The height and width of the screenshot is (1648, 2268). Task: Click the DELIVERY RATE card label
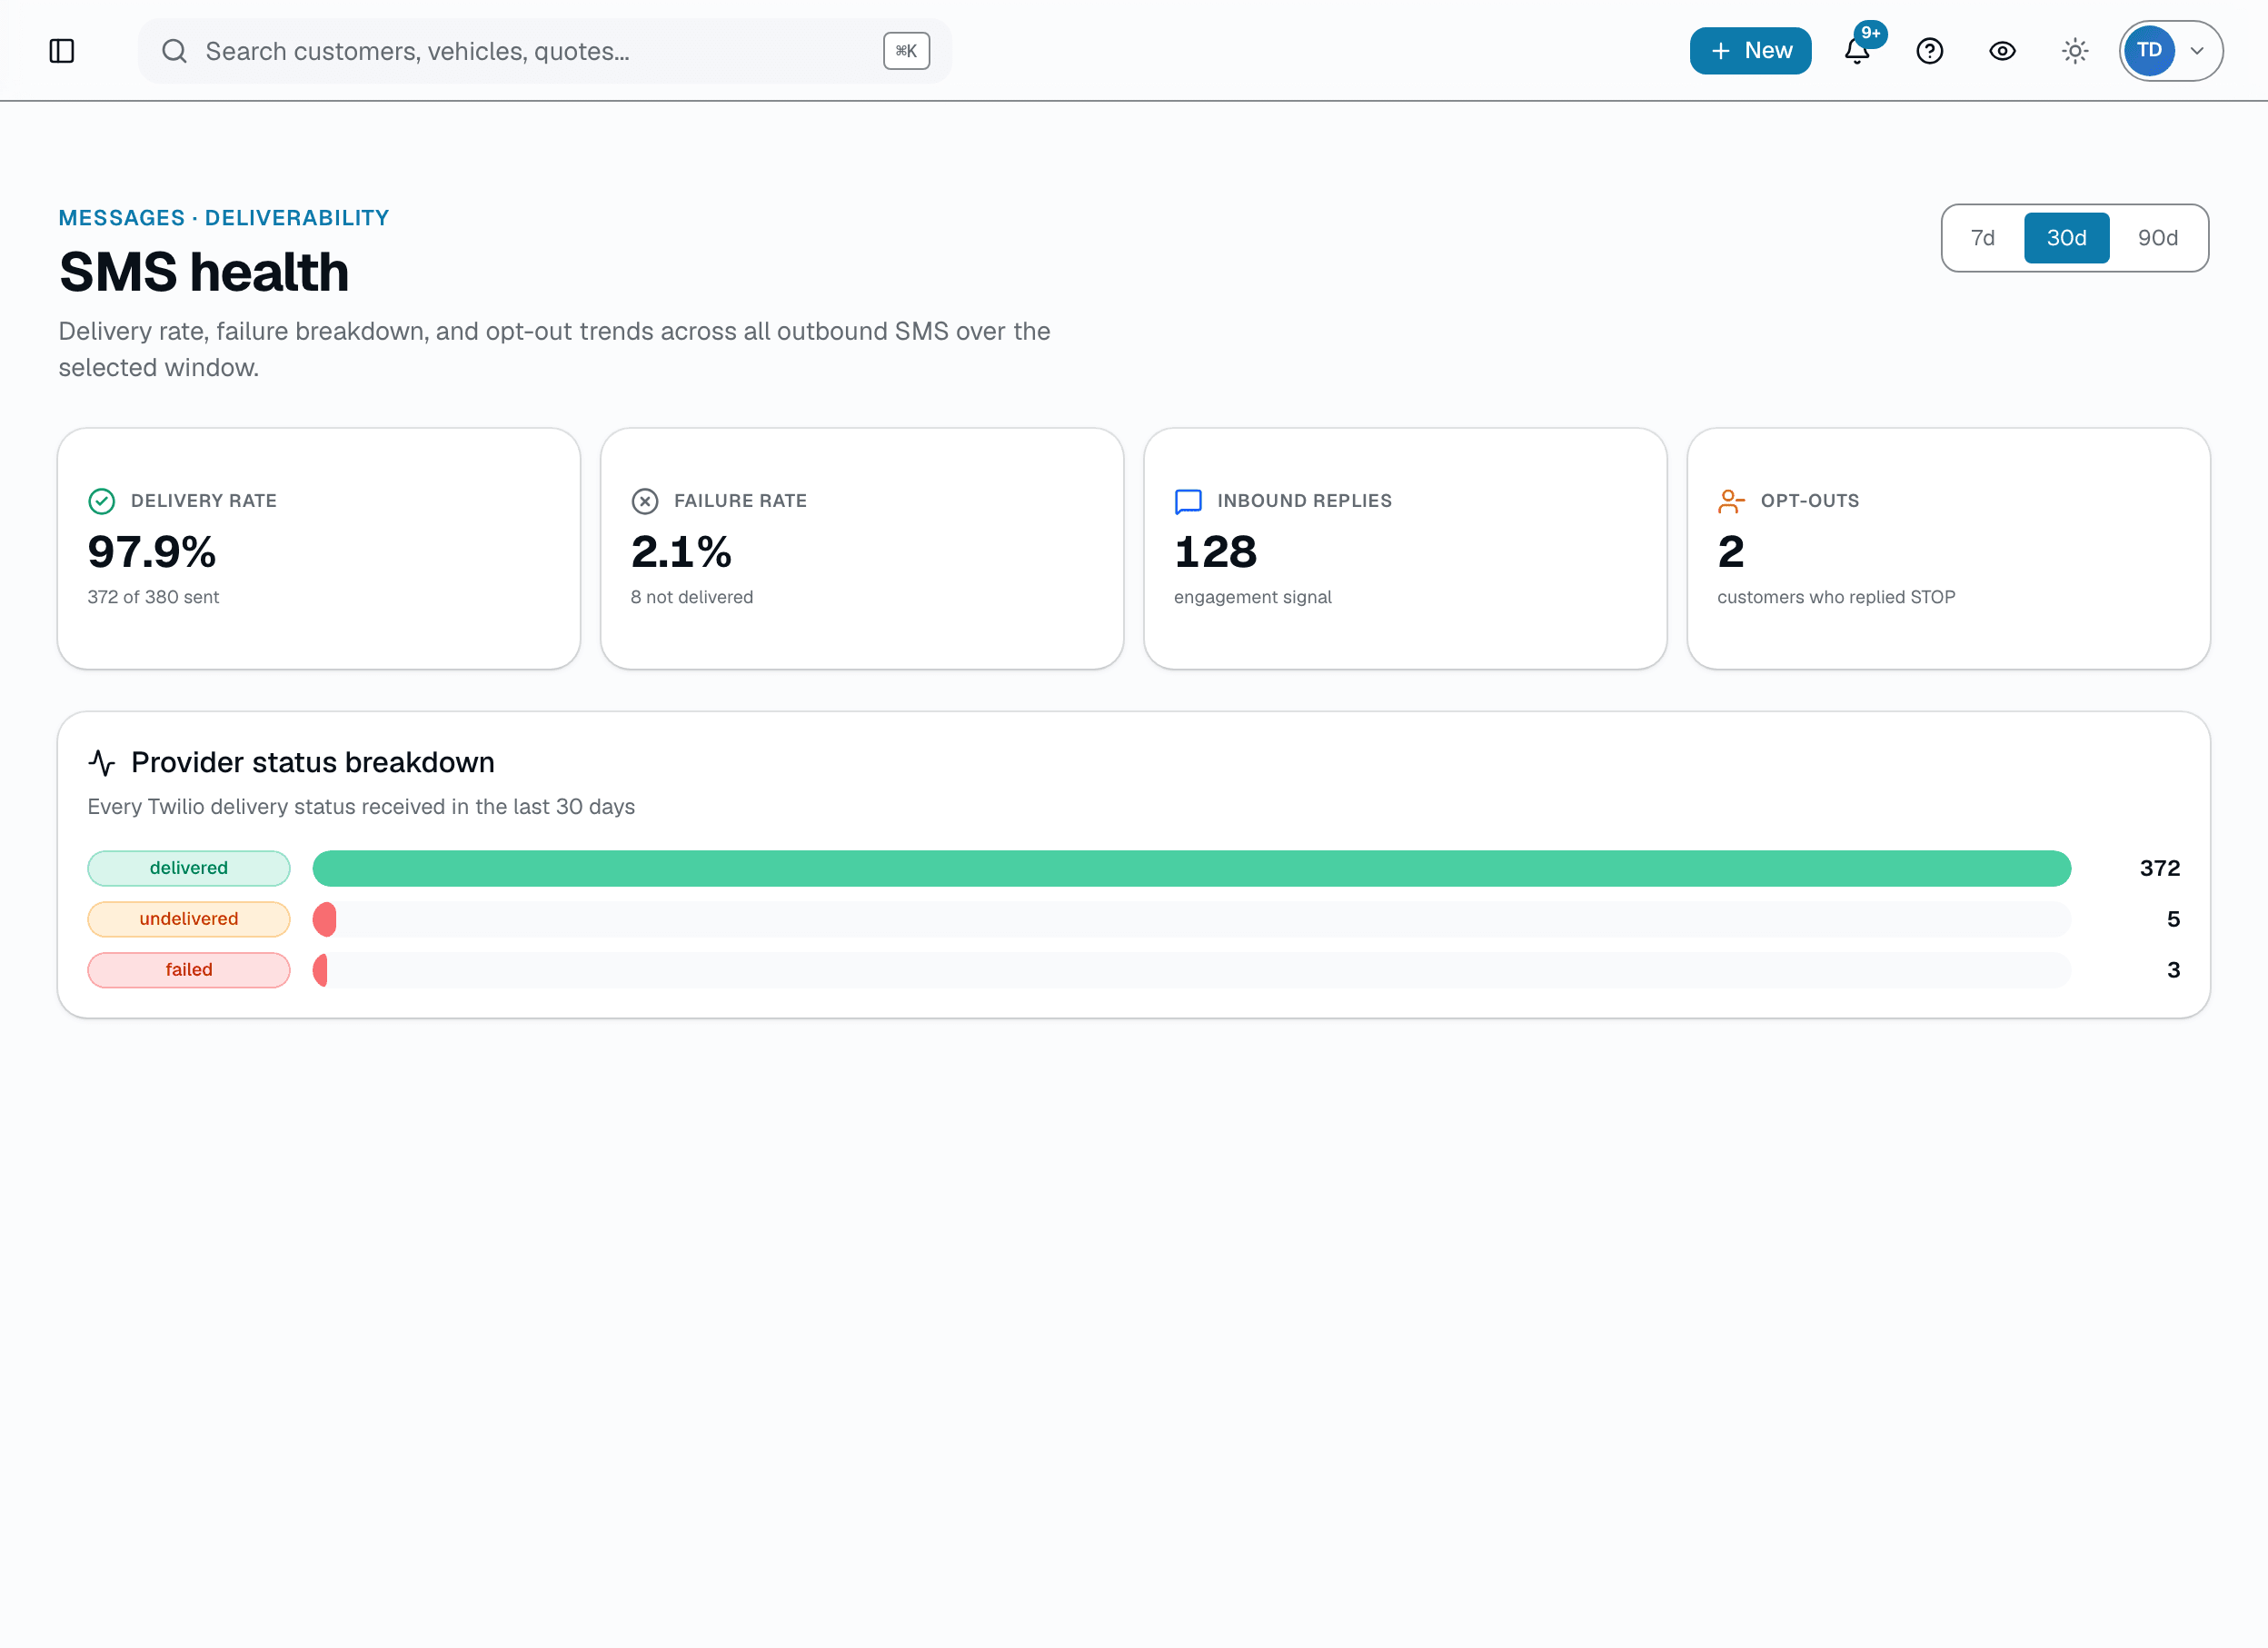(204, 501)
